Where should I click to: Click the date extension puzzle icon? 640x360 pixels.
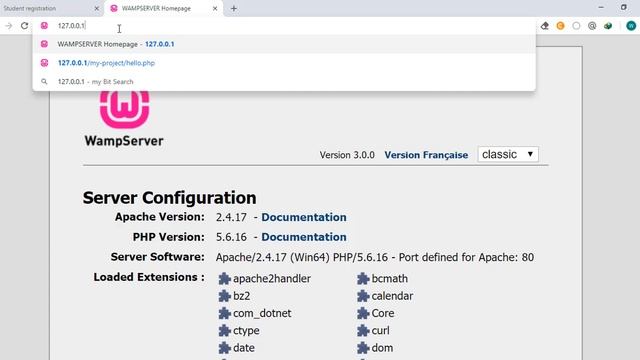(x=224, y=348)
